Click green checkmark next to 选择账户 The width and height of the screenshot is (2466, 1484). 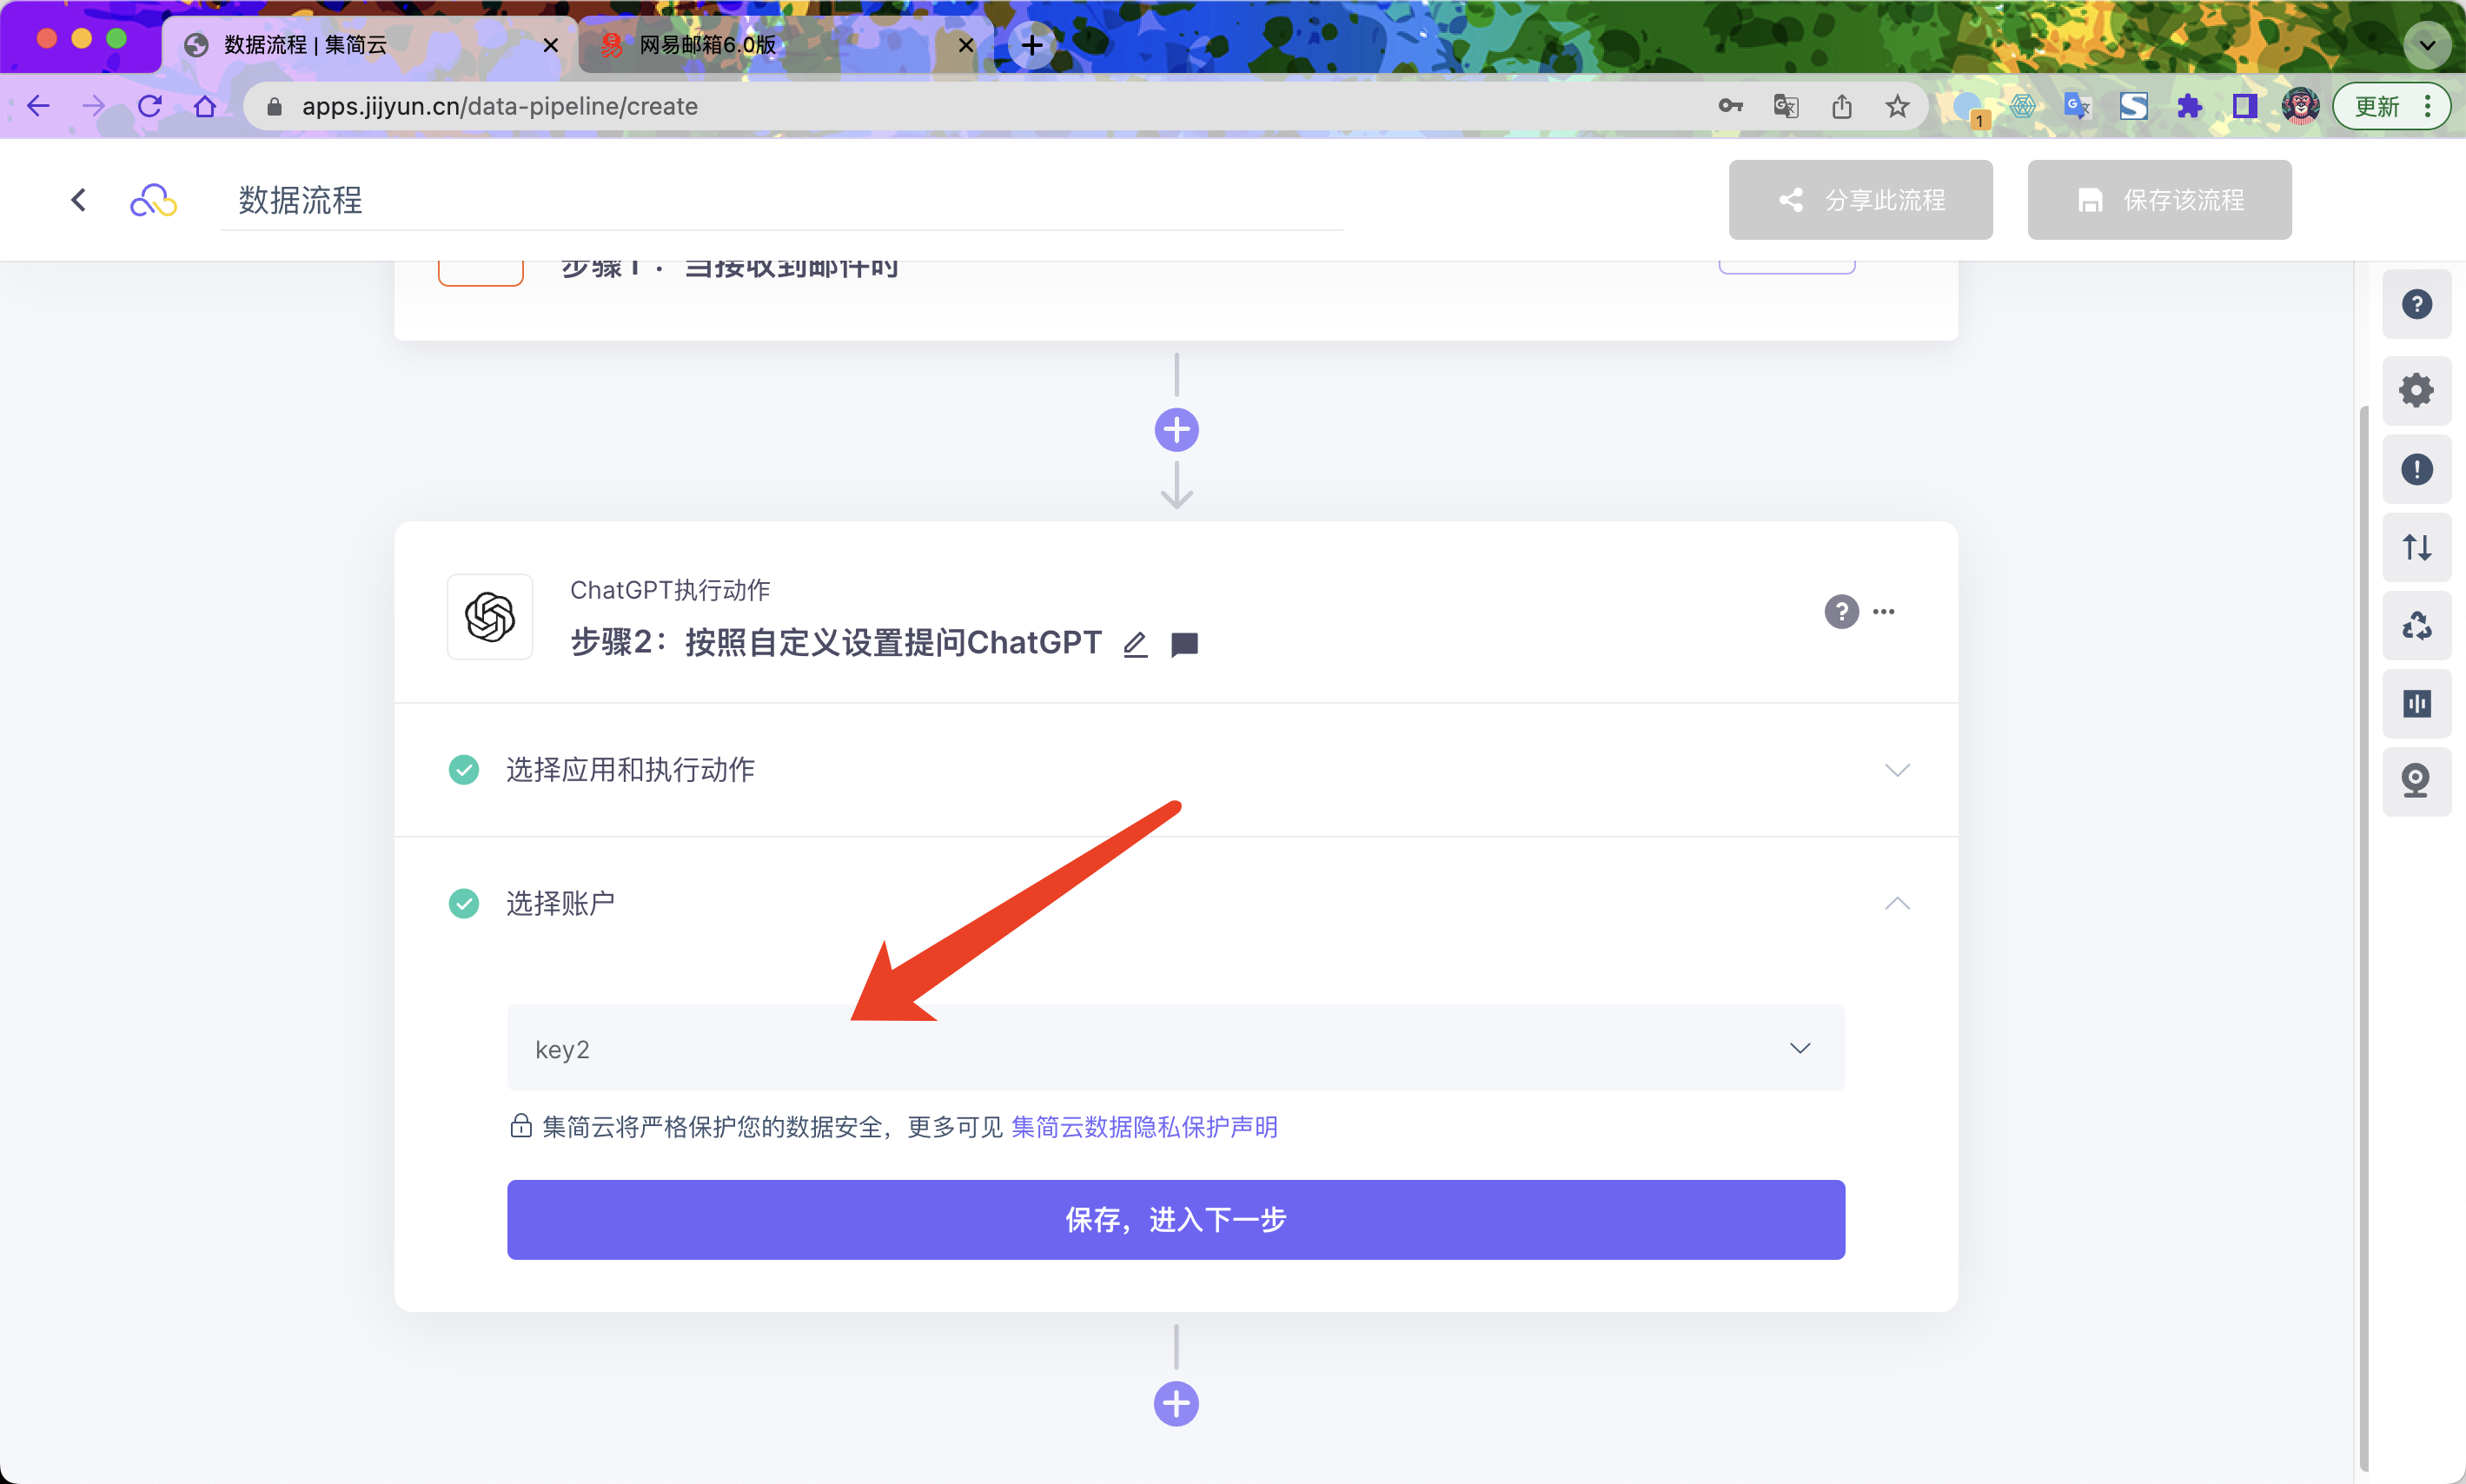[x=464, y=903]
